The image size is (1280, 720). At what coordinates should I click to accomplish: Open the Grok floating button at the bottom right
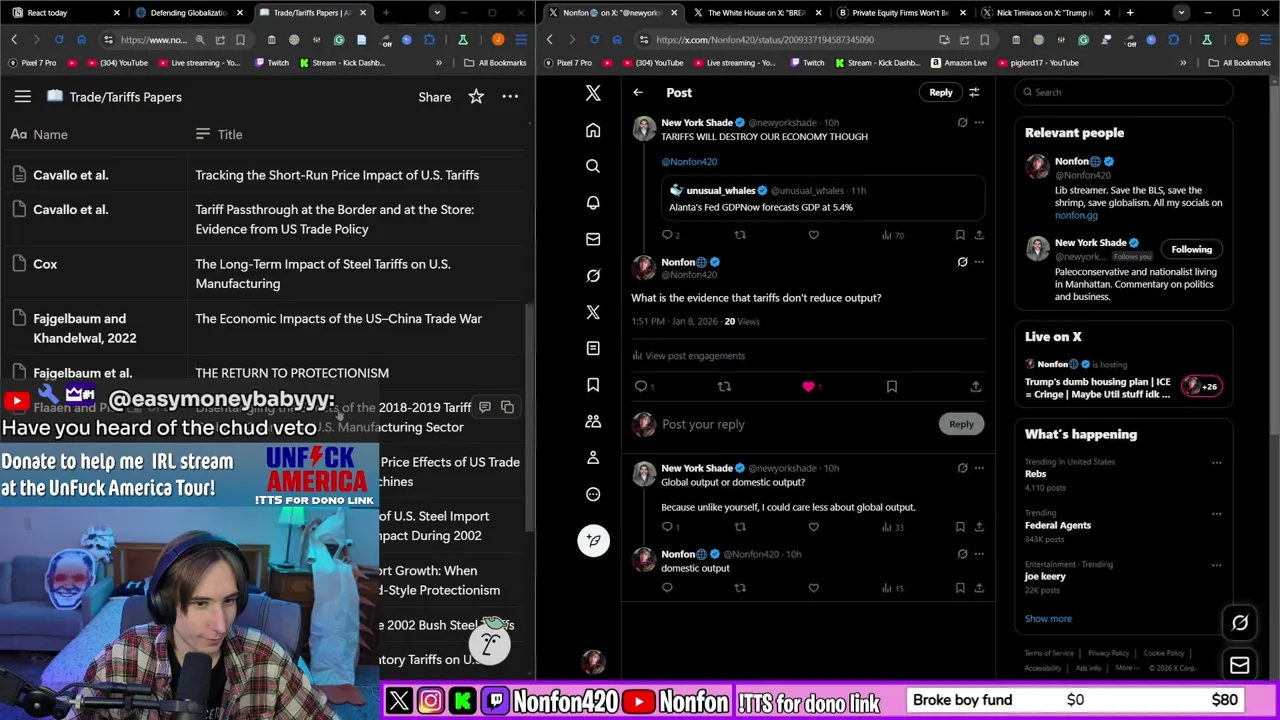(1240, 623)
